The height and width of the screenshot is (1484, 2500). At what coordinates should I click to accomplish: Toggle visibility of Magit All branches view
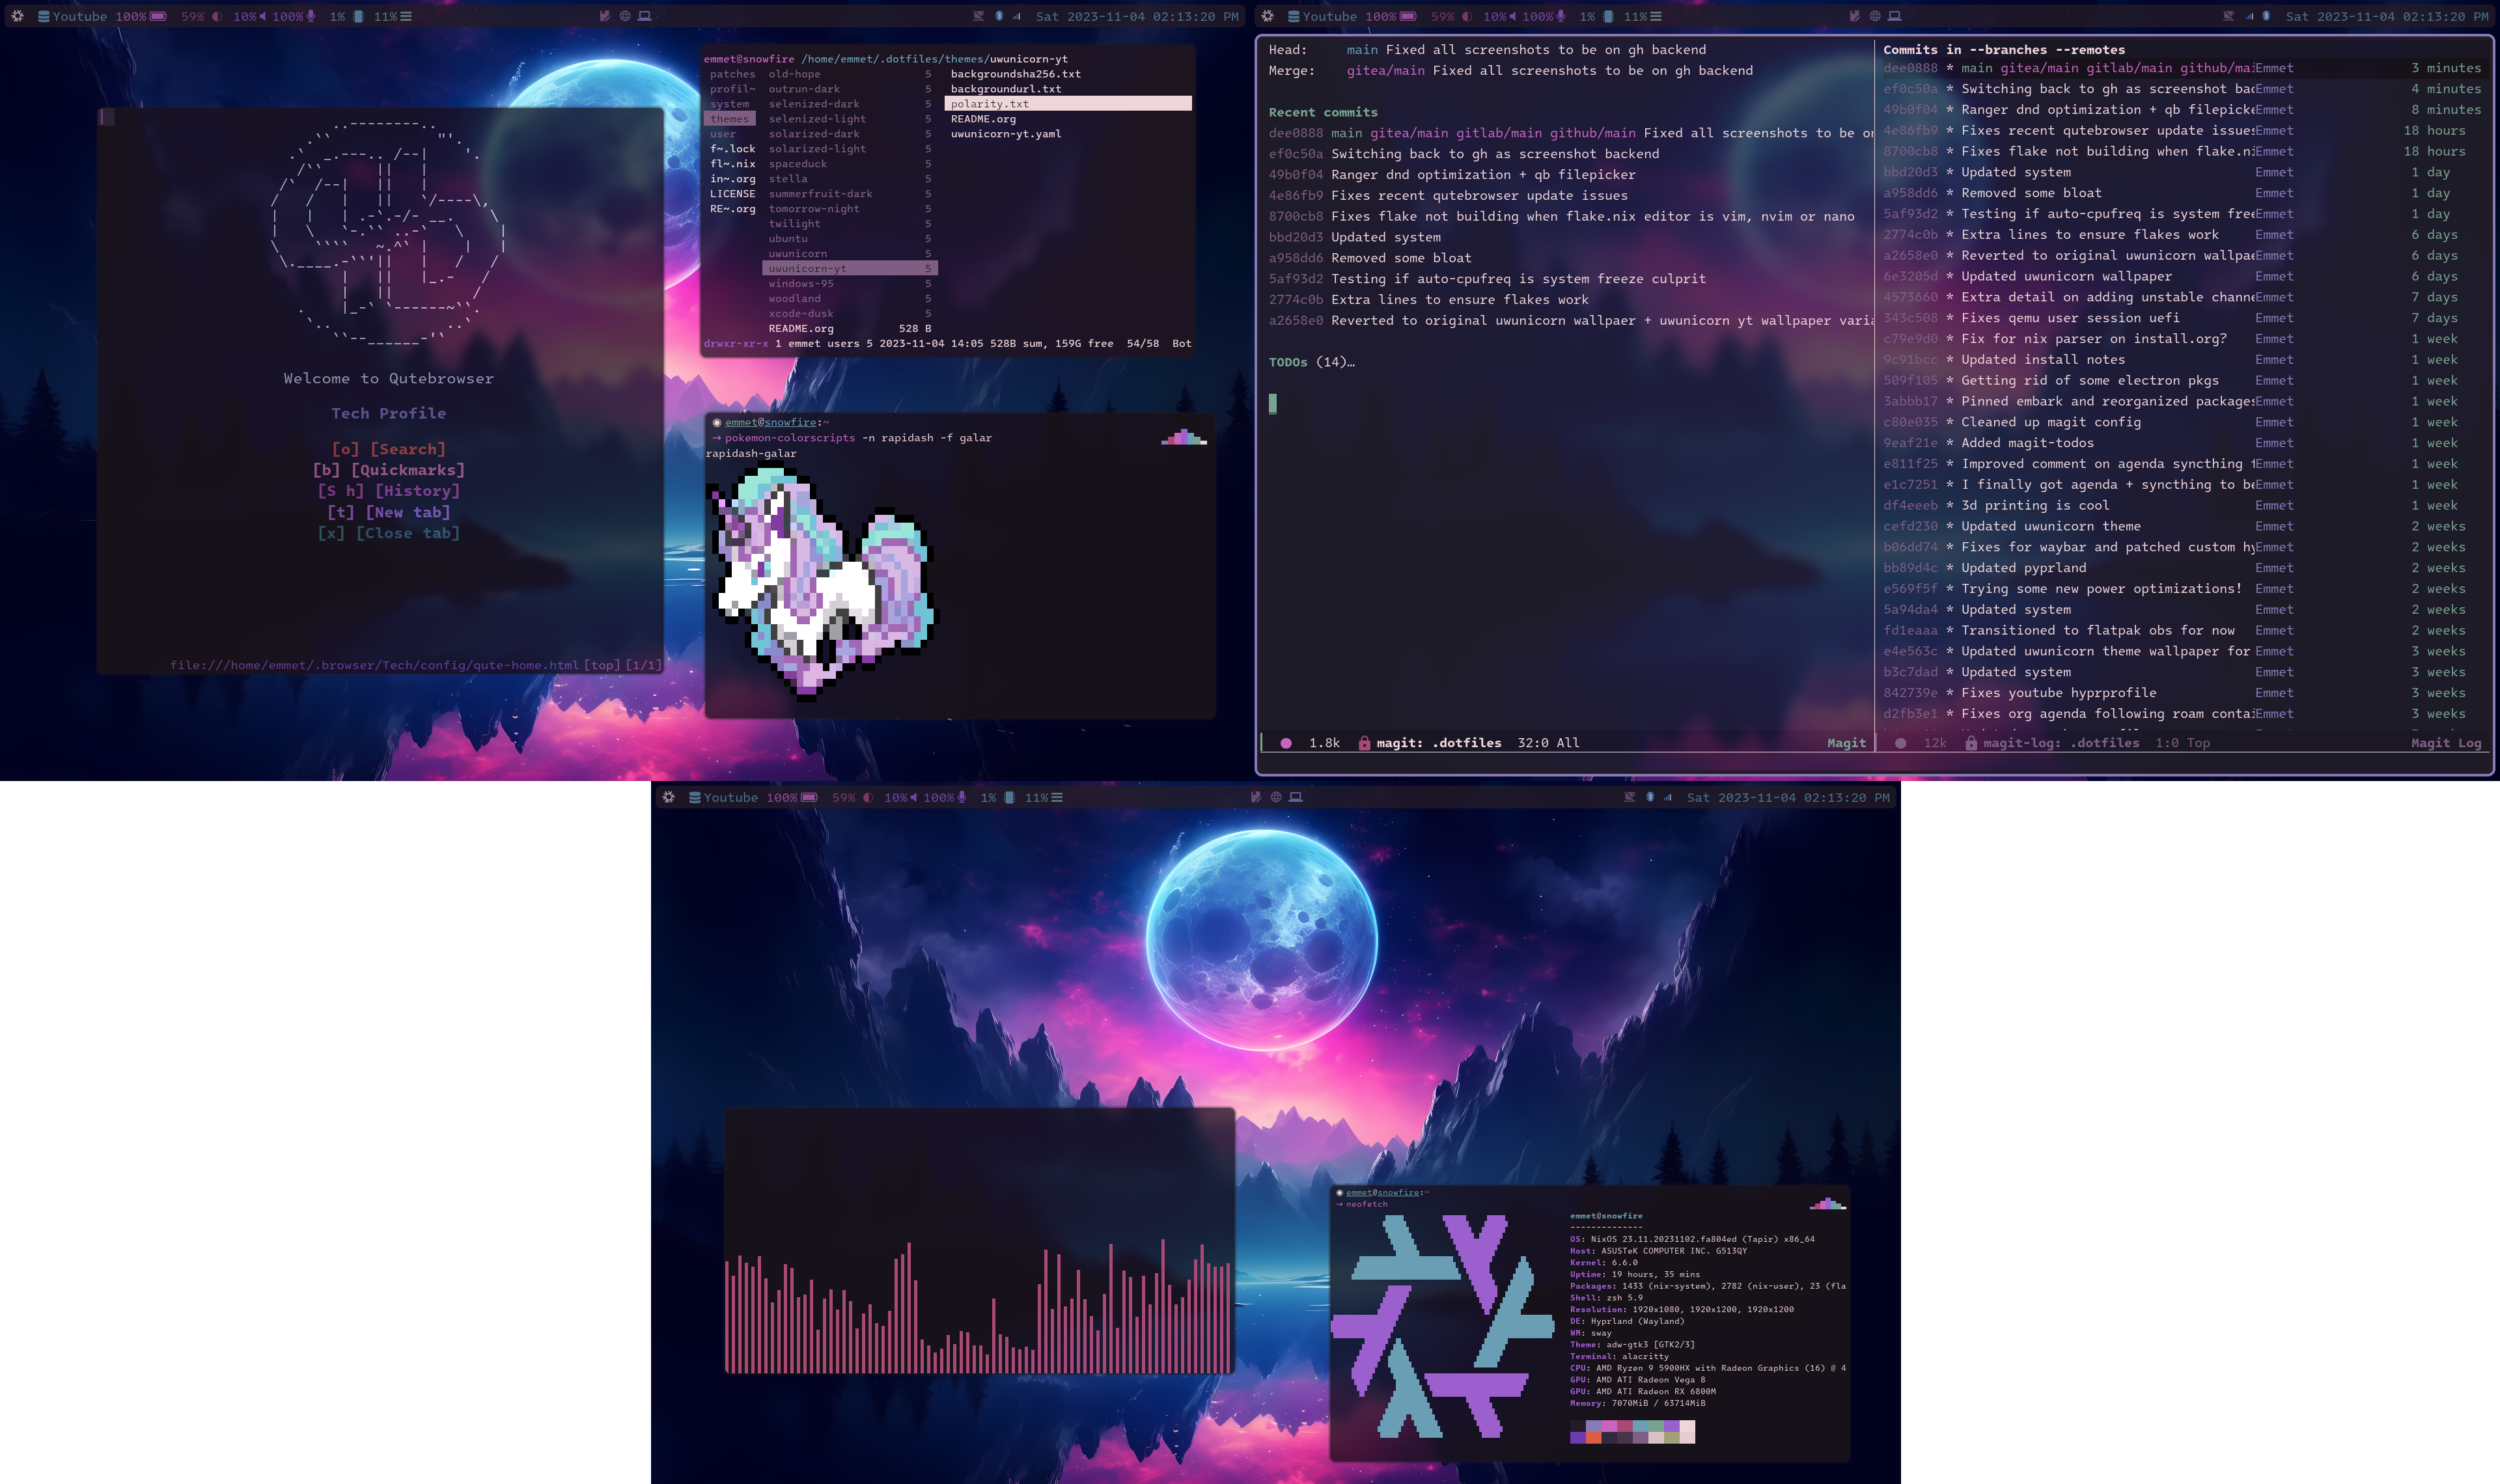point(2002,48)
